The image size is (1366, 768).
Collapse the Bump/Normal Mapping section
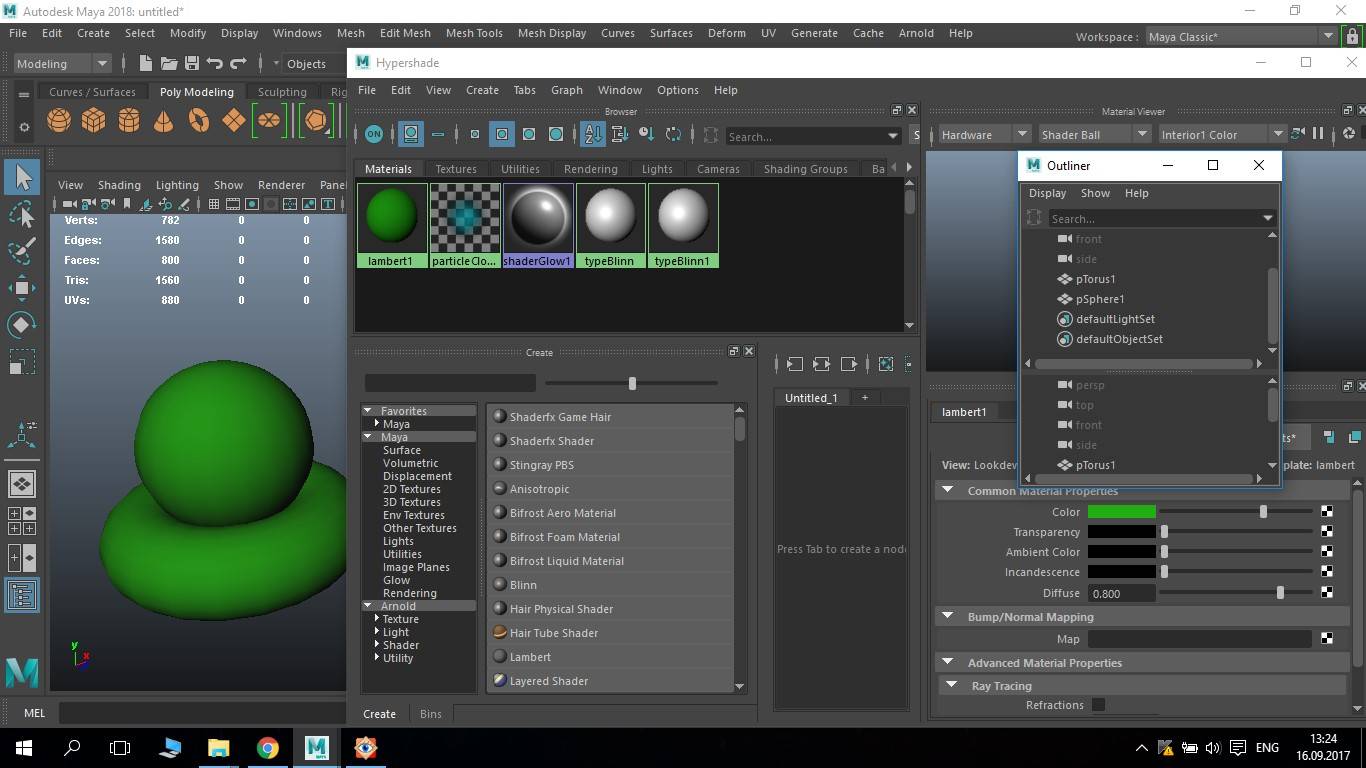click(947, 617)
